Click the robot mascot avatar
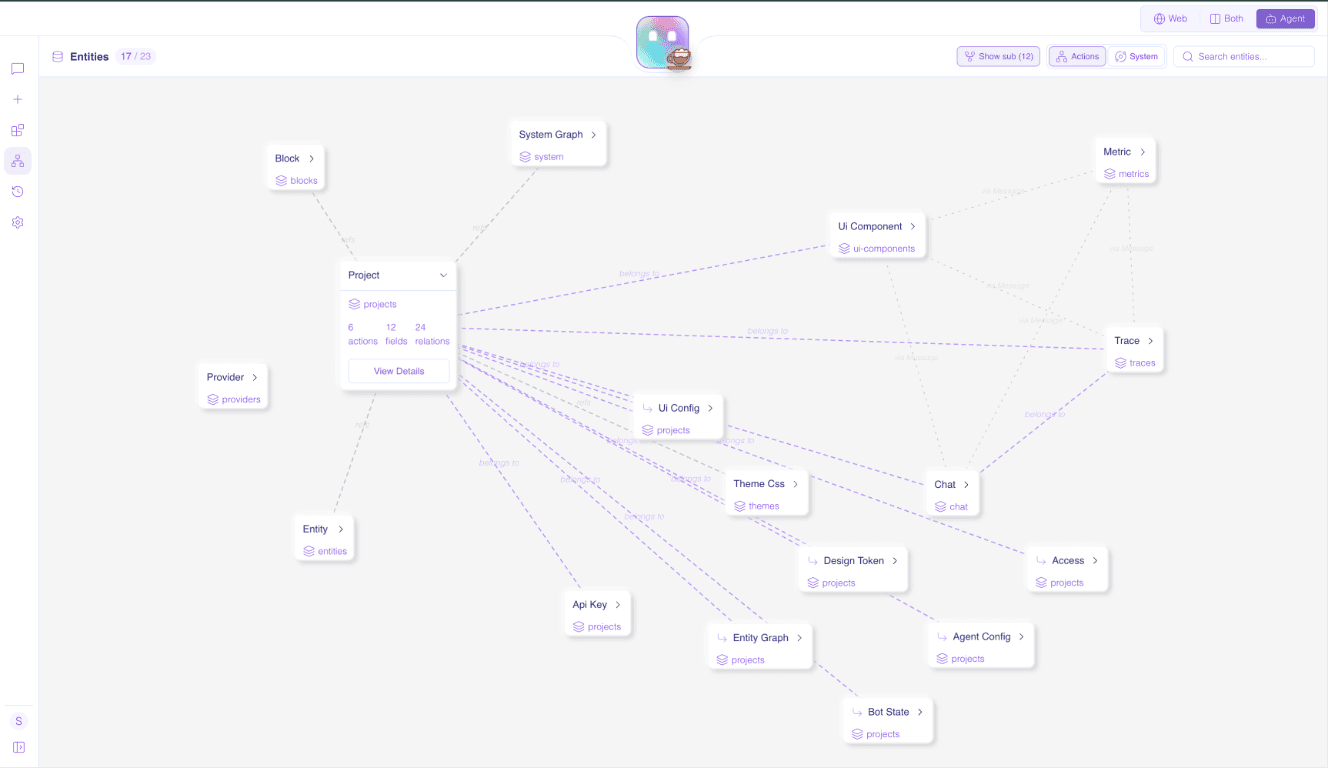Screen dimensions: 1328x768 pyautogui.click(x=663, y=43)
